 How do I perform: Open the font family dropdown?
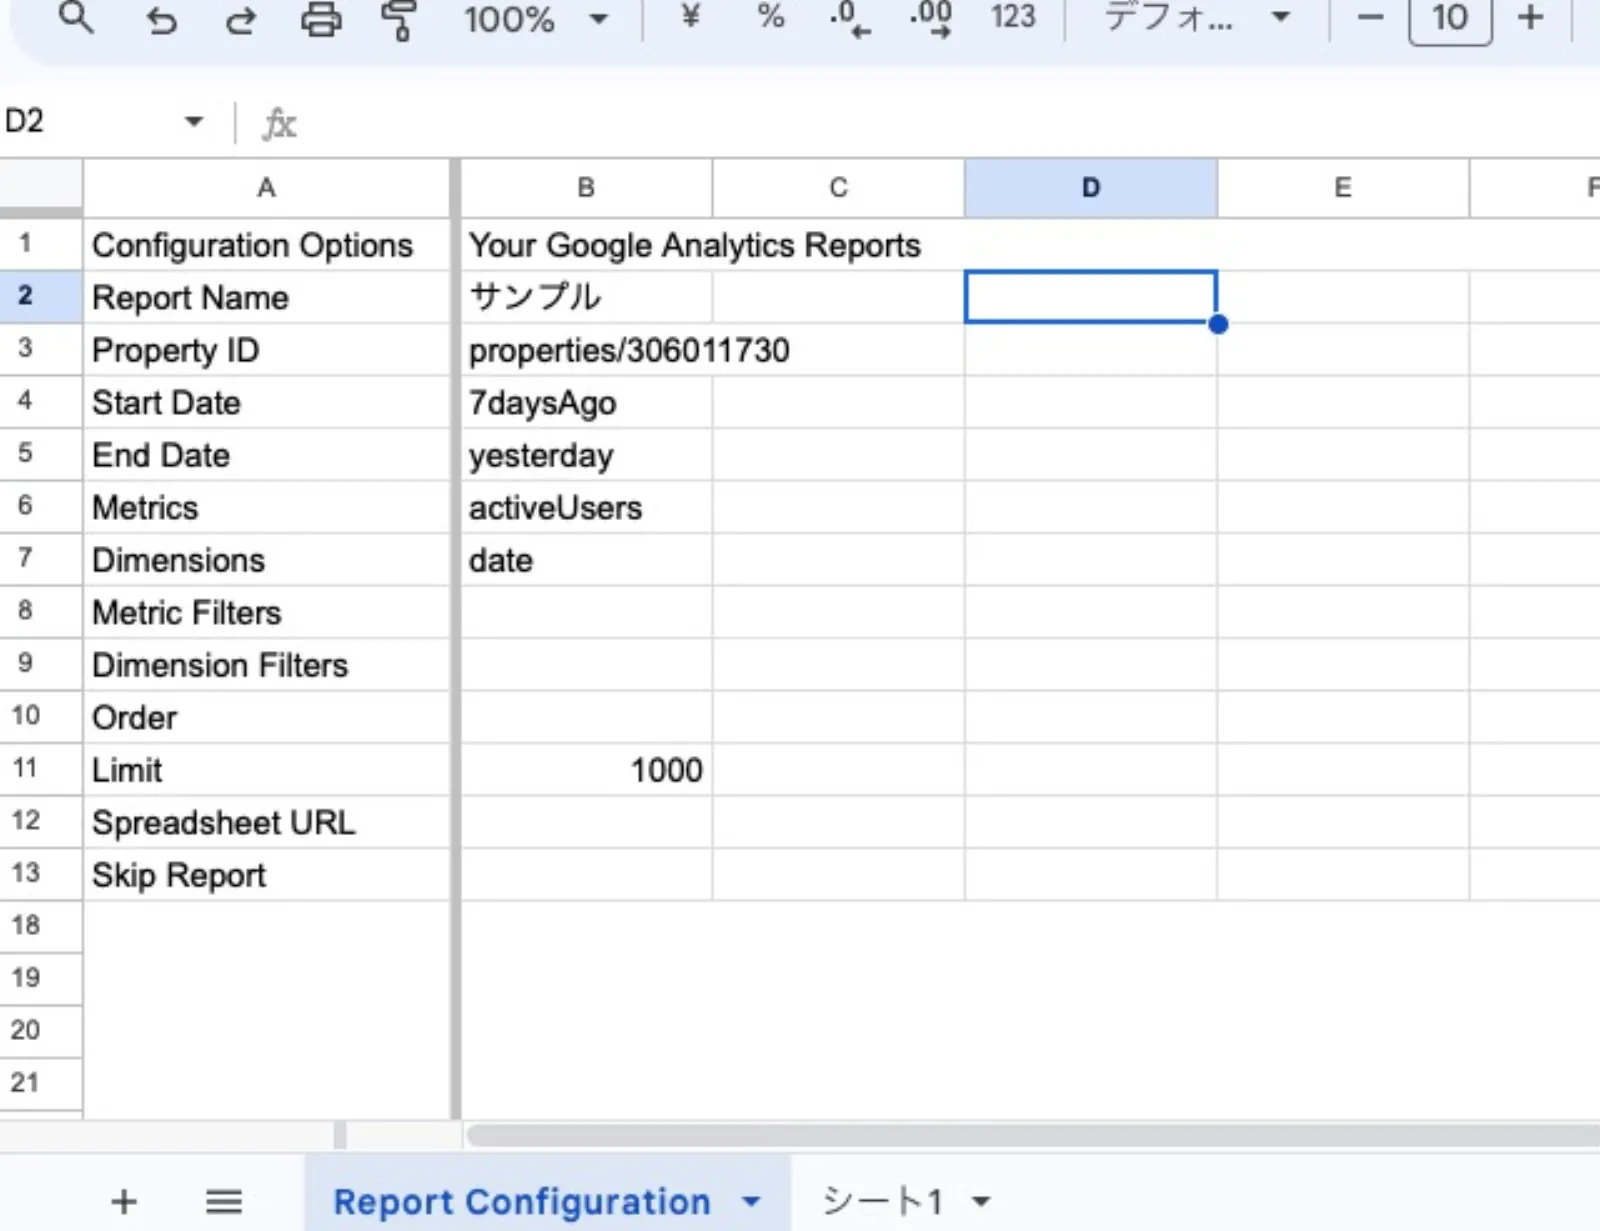1197,18
